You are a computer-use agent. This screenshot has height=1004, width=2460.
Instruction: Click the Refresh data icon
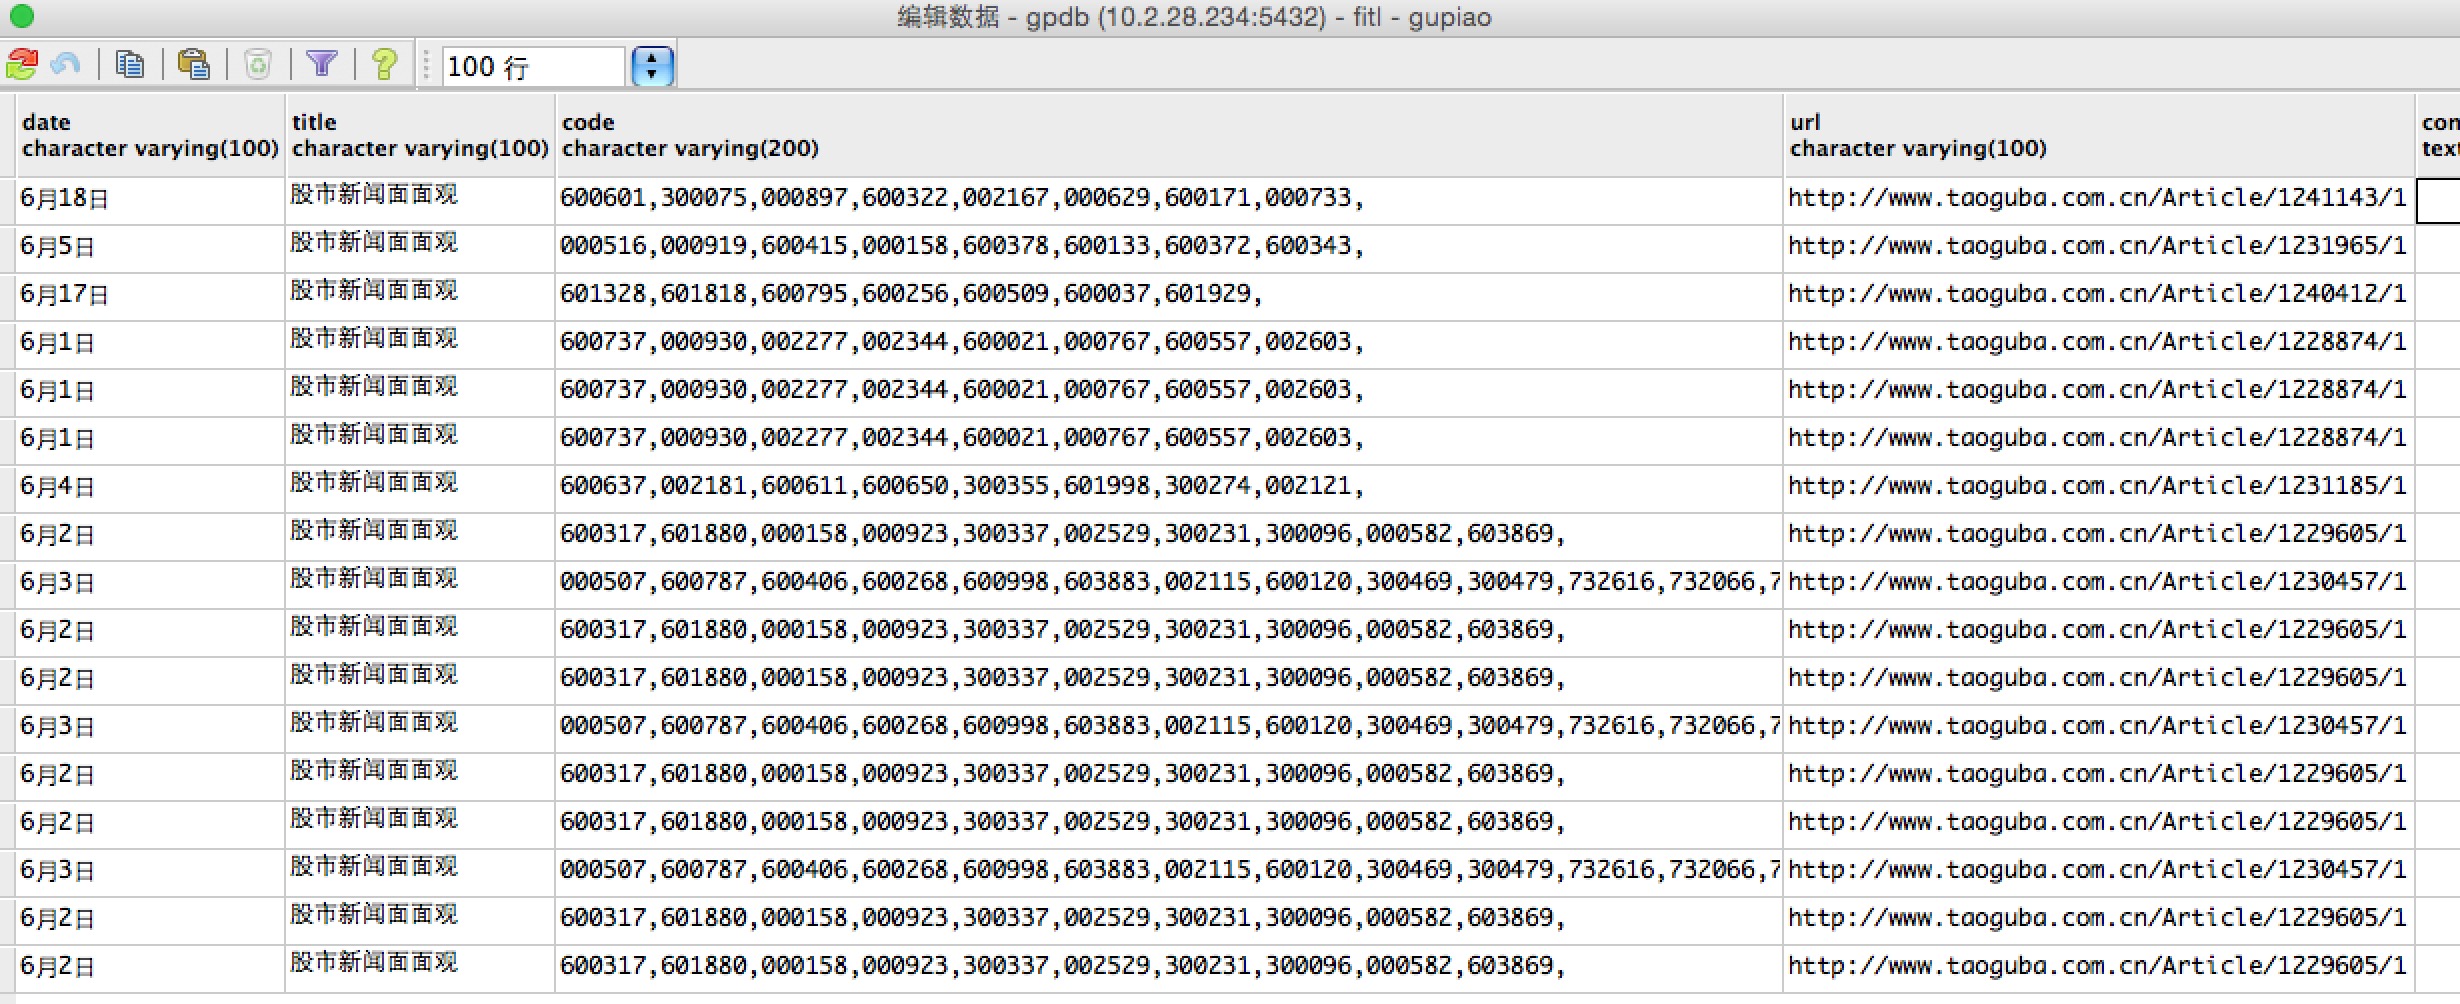(x=21, y=65)
